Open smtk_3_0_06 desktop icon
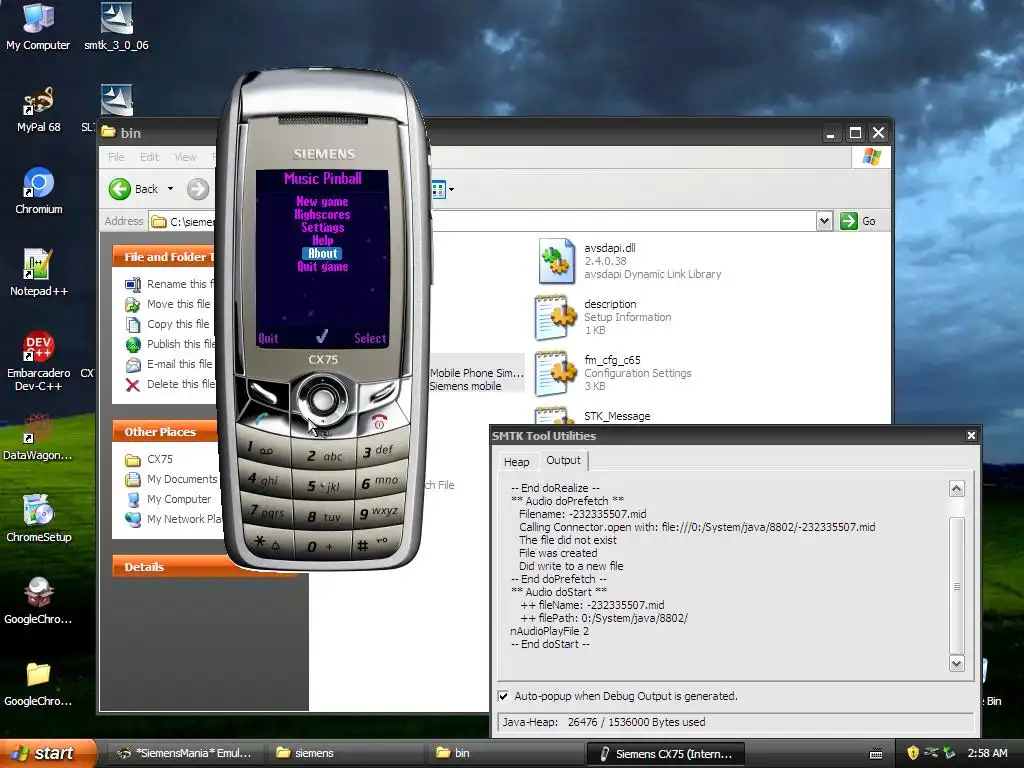 point(116,26)
